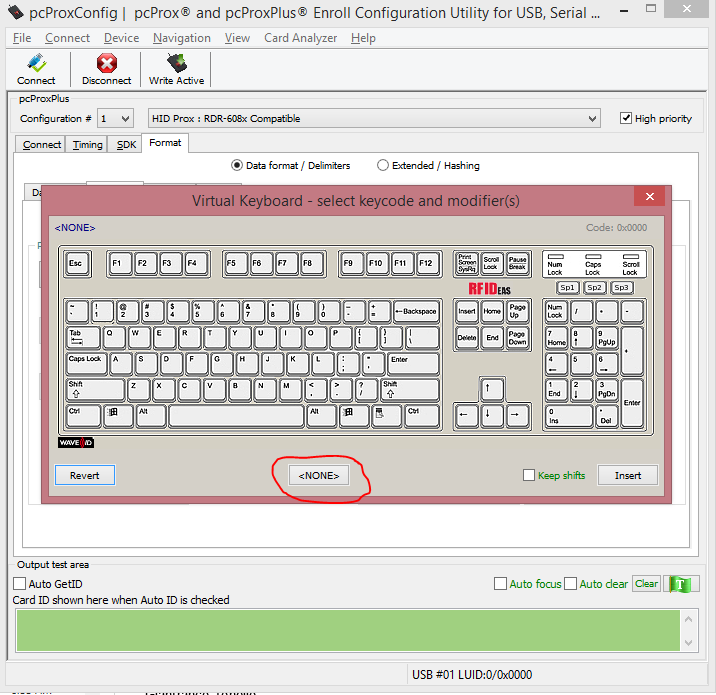Select the spacebar on virtual keyboard
The width and height of the screenshot is (716, 695).
(236, 416)
